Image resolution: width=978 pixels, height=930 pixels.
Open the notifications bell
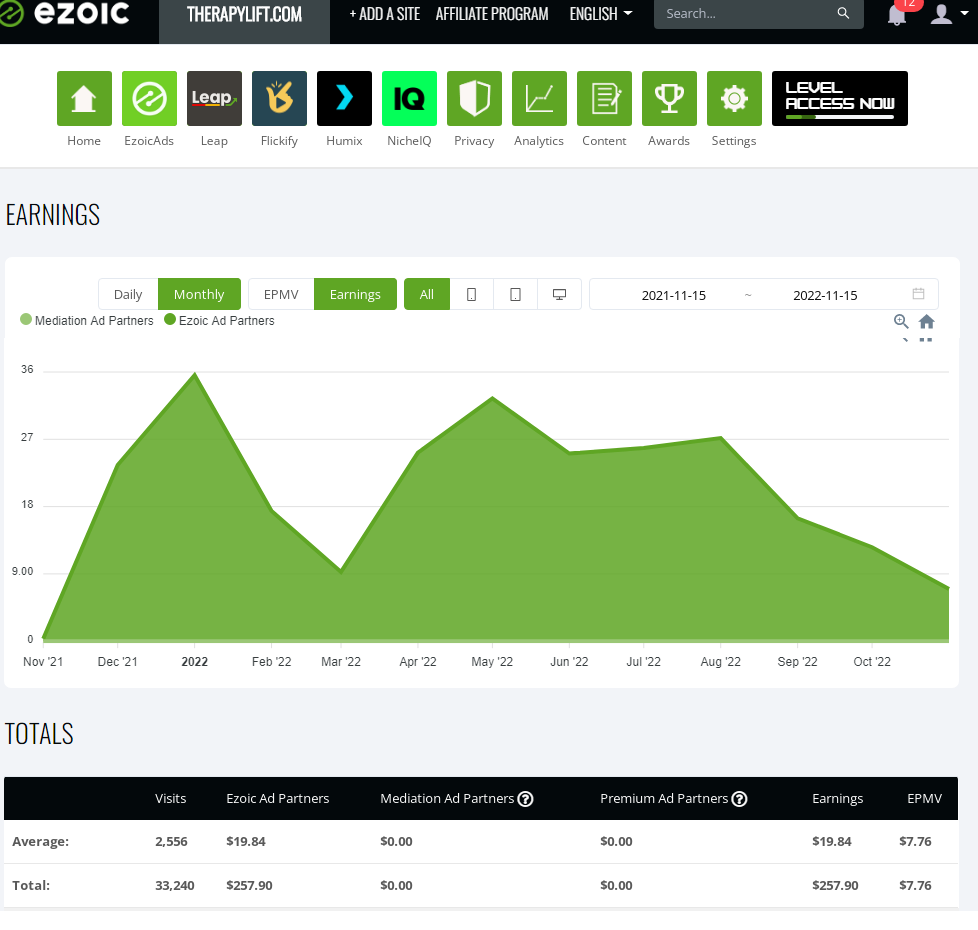(x=897, y=14)
